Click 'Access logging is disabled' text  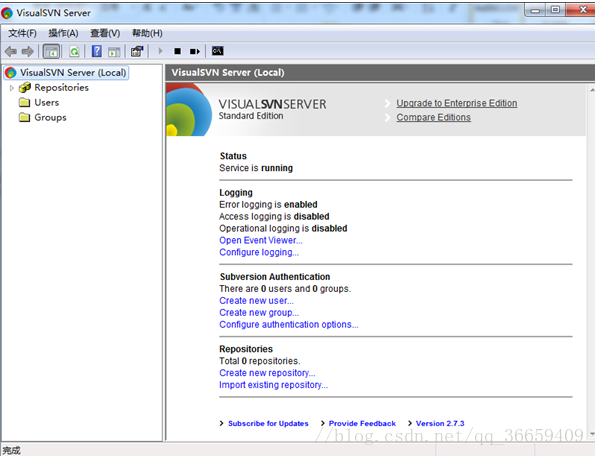(x=274, y=217)
